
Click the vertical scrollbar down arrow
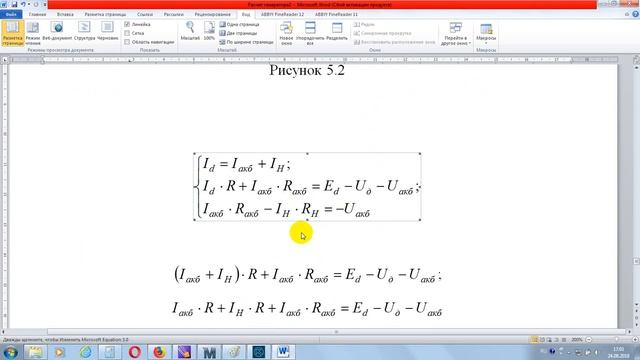point(636,304)
